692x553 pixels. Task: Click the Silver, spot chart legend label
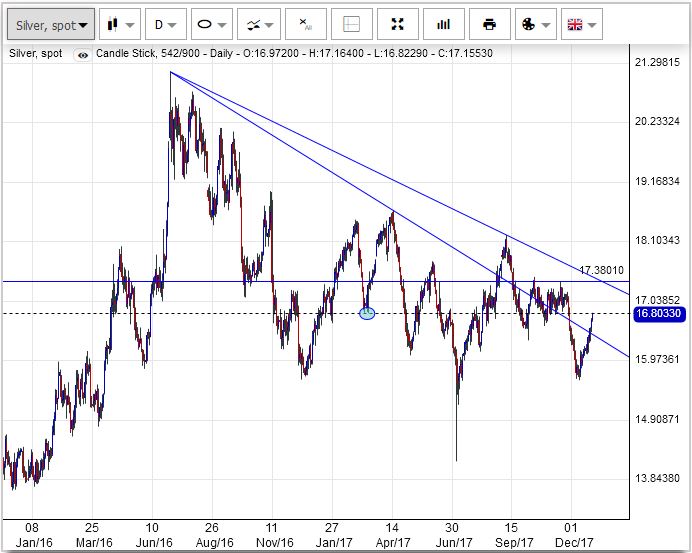point(35,54)
